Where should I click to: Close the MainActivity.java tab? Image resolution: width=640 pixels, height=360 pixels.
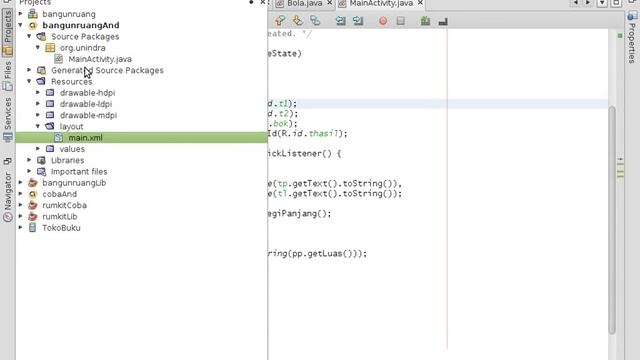(420, 3)
